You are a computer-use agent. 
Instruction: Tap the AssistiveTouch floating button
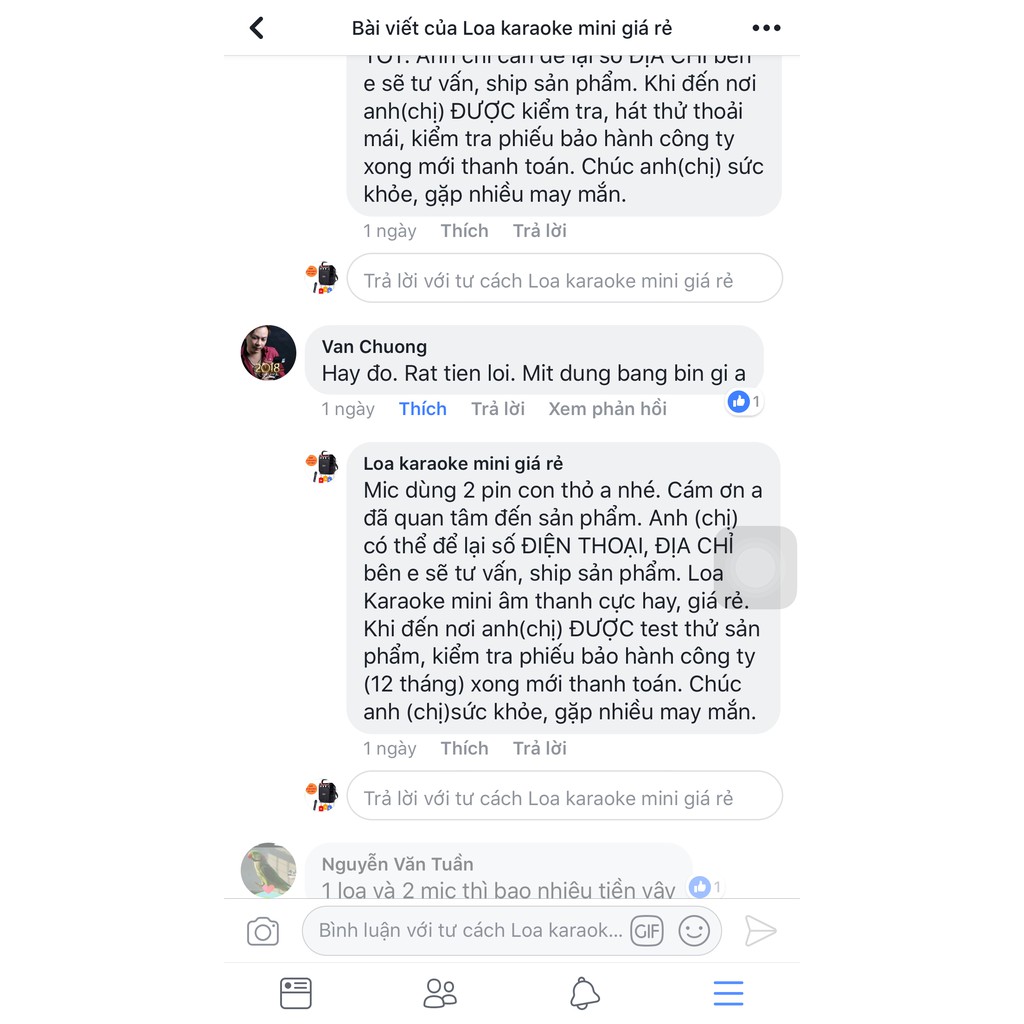coord(755,568)
